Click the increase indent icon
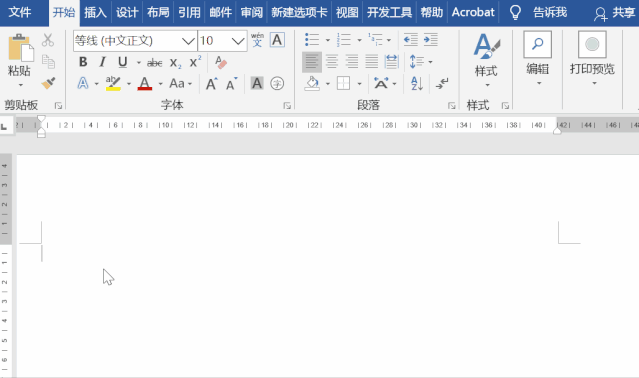The width and height of the screenshot is (639, 378). point(431,40)
